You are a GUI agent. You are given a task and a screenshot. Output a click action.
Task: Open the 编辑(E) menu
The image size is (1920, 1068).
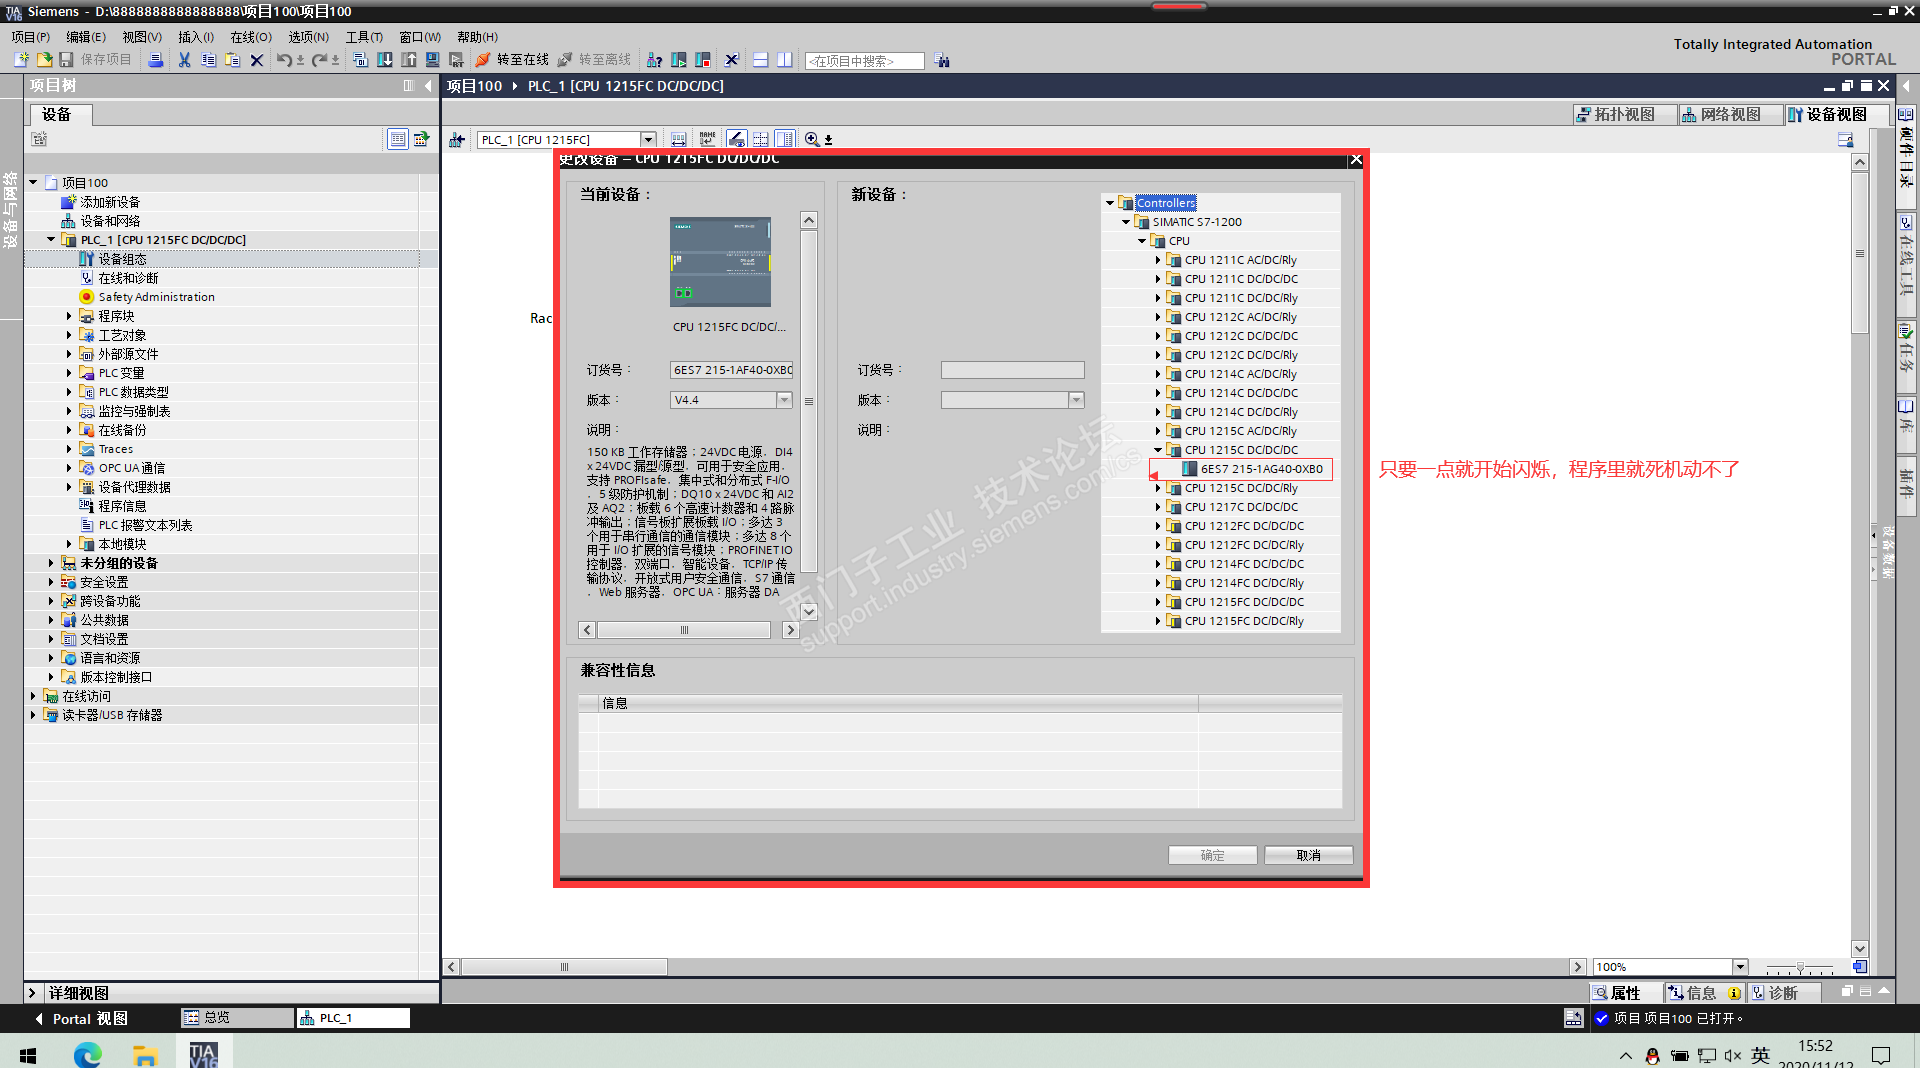tap(86, 37)
